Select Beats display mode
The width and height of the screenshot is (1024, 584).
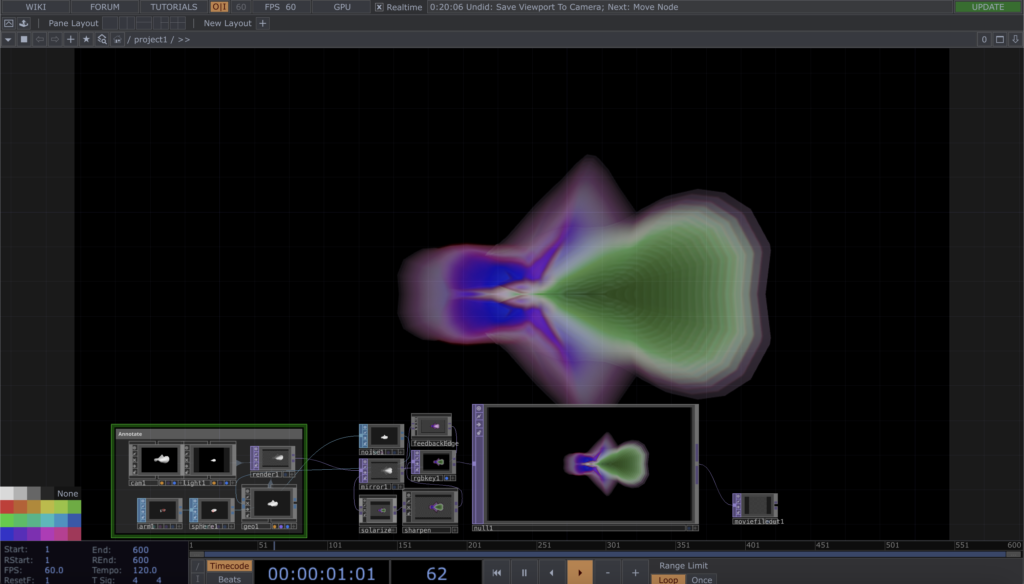click(229, 579)
